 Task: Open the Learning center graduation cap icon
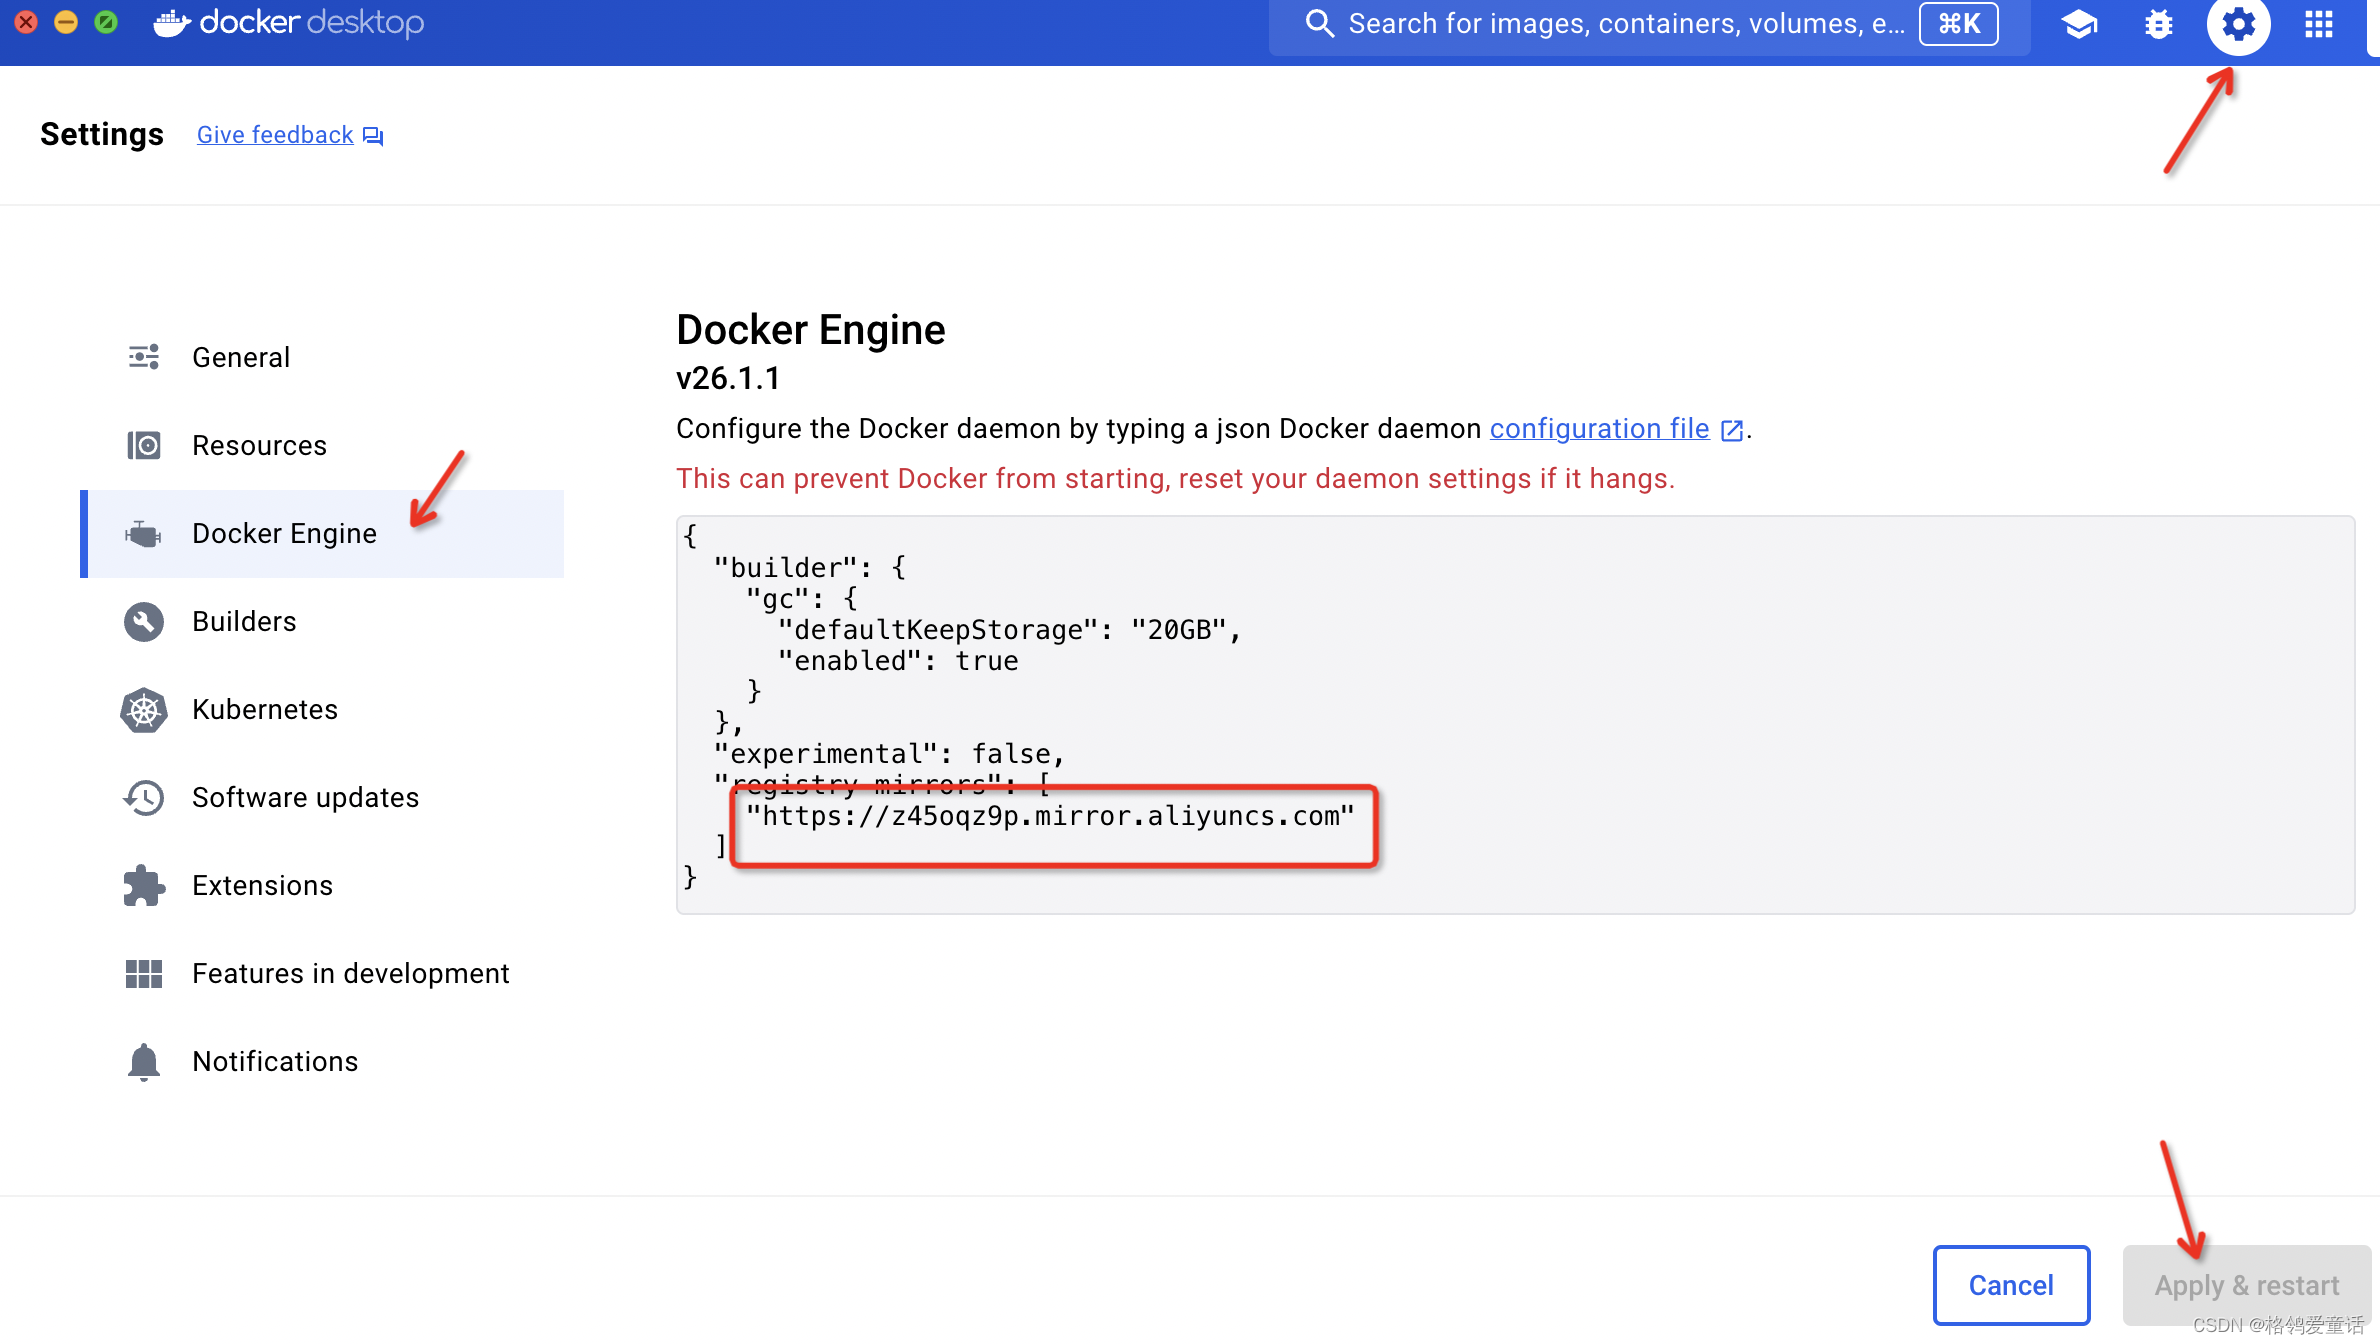(2079, 24)
